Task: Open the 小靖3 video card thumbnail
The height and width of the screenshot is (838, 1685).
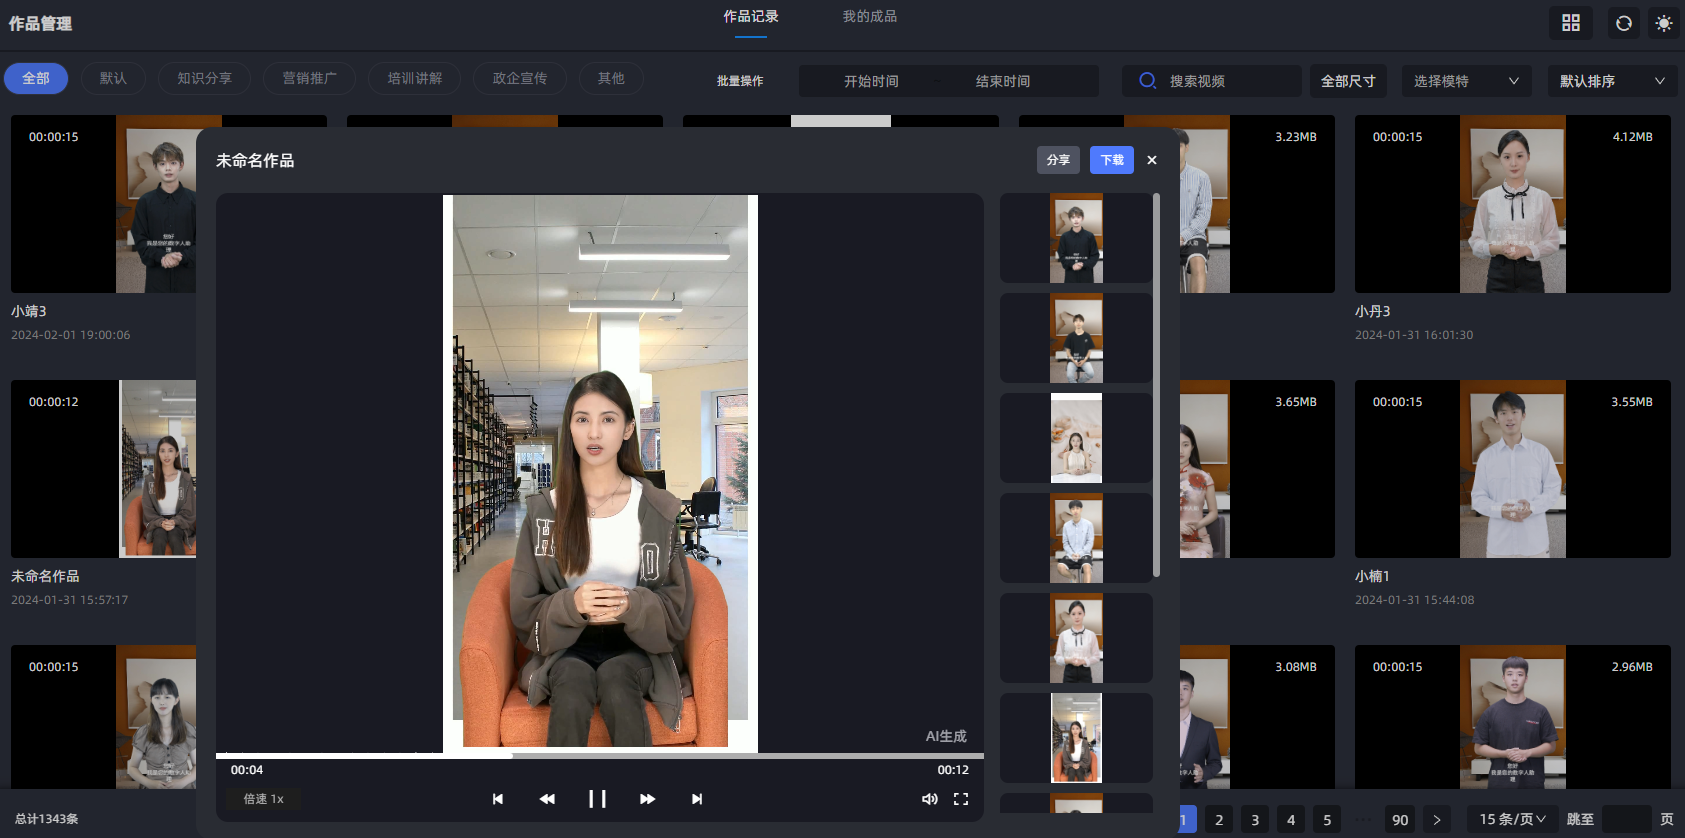Action: pyautogui.click(x=103, y=204)
